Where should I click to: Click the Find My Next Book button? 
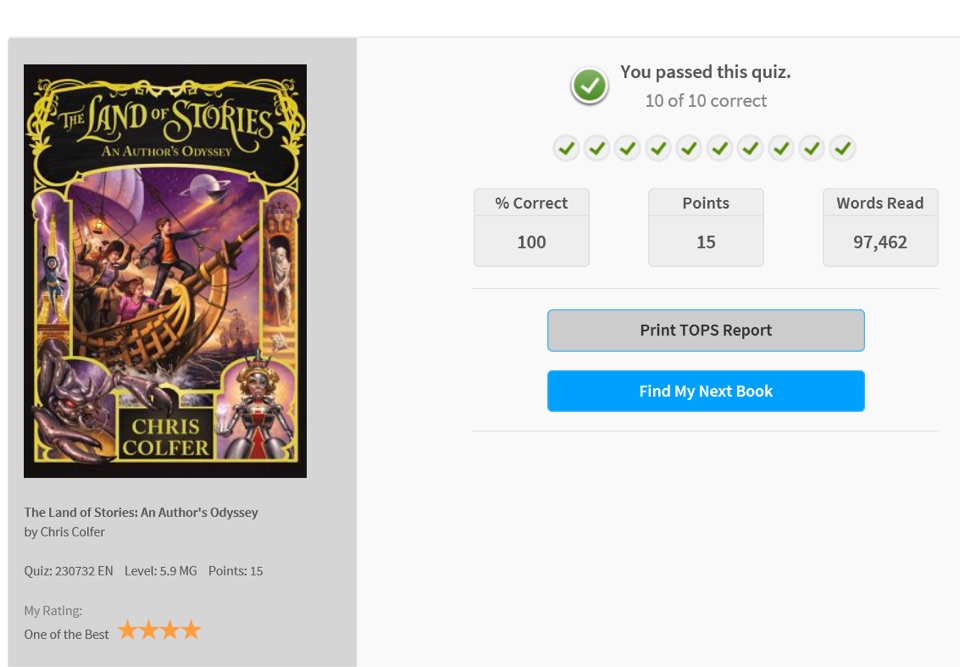(706, 391)
